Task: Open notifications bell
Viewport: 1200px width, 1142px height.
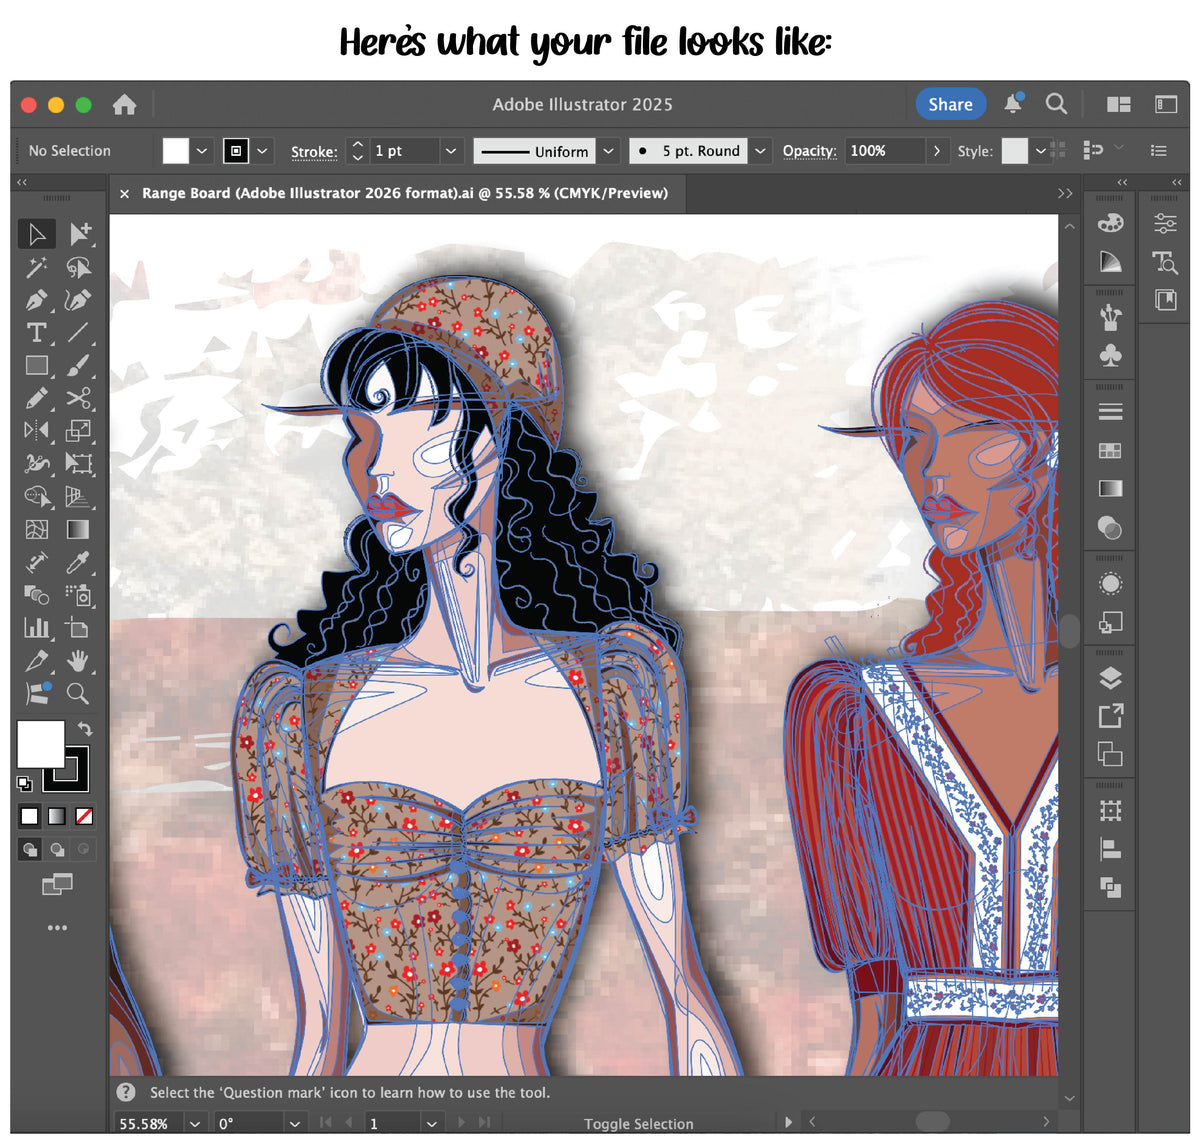Action: pos(1013,104)
